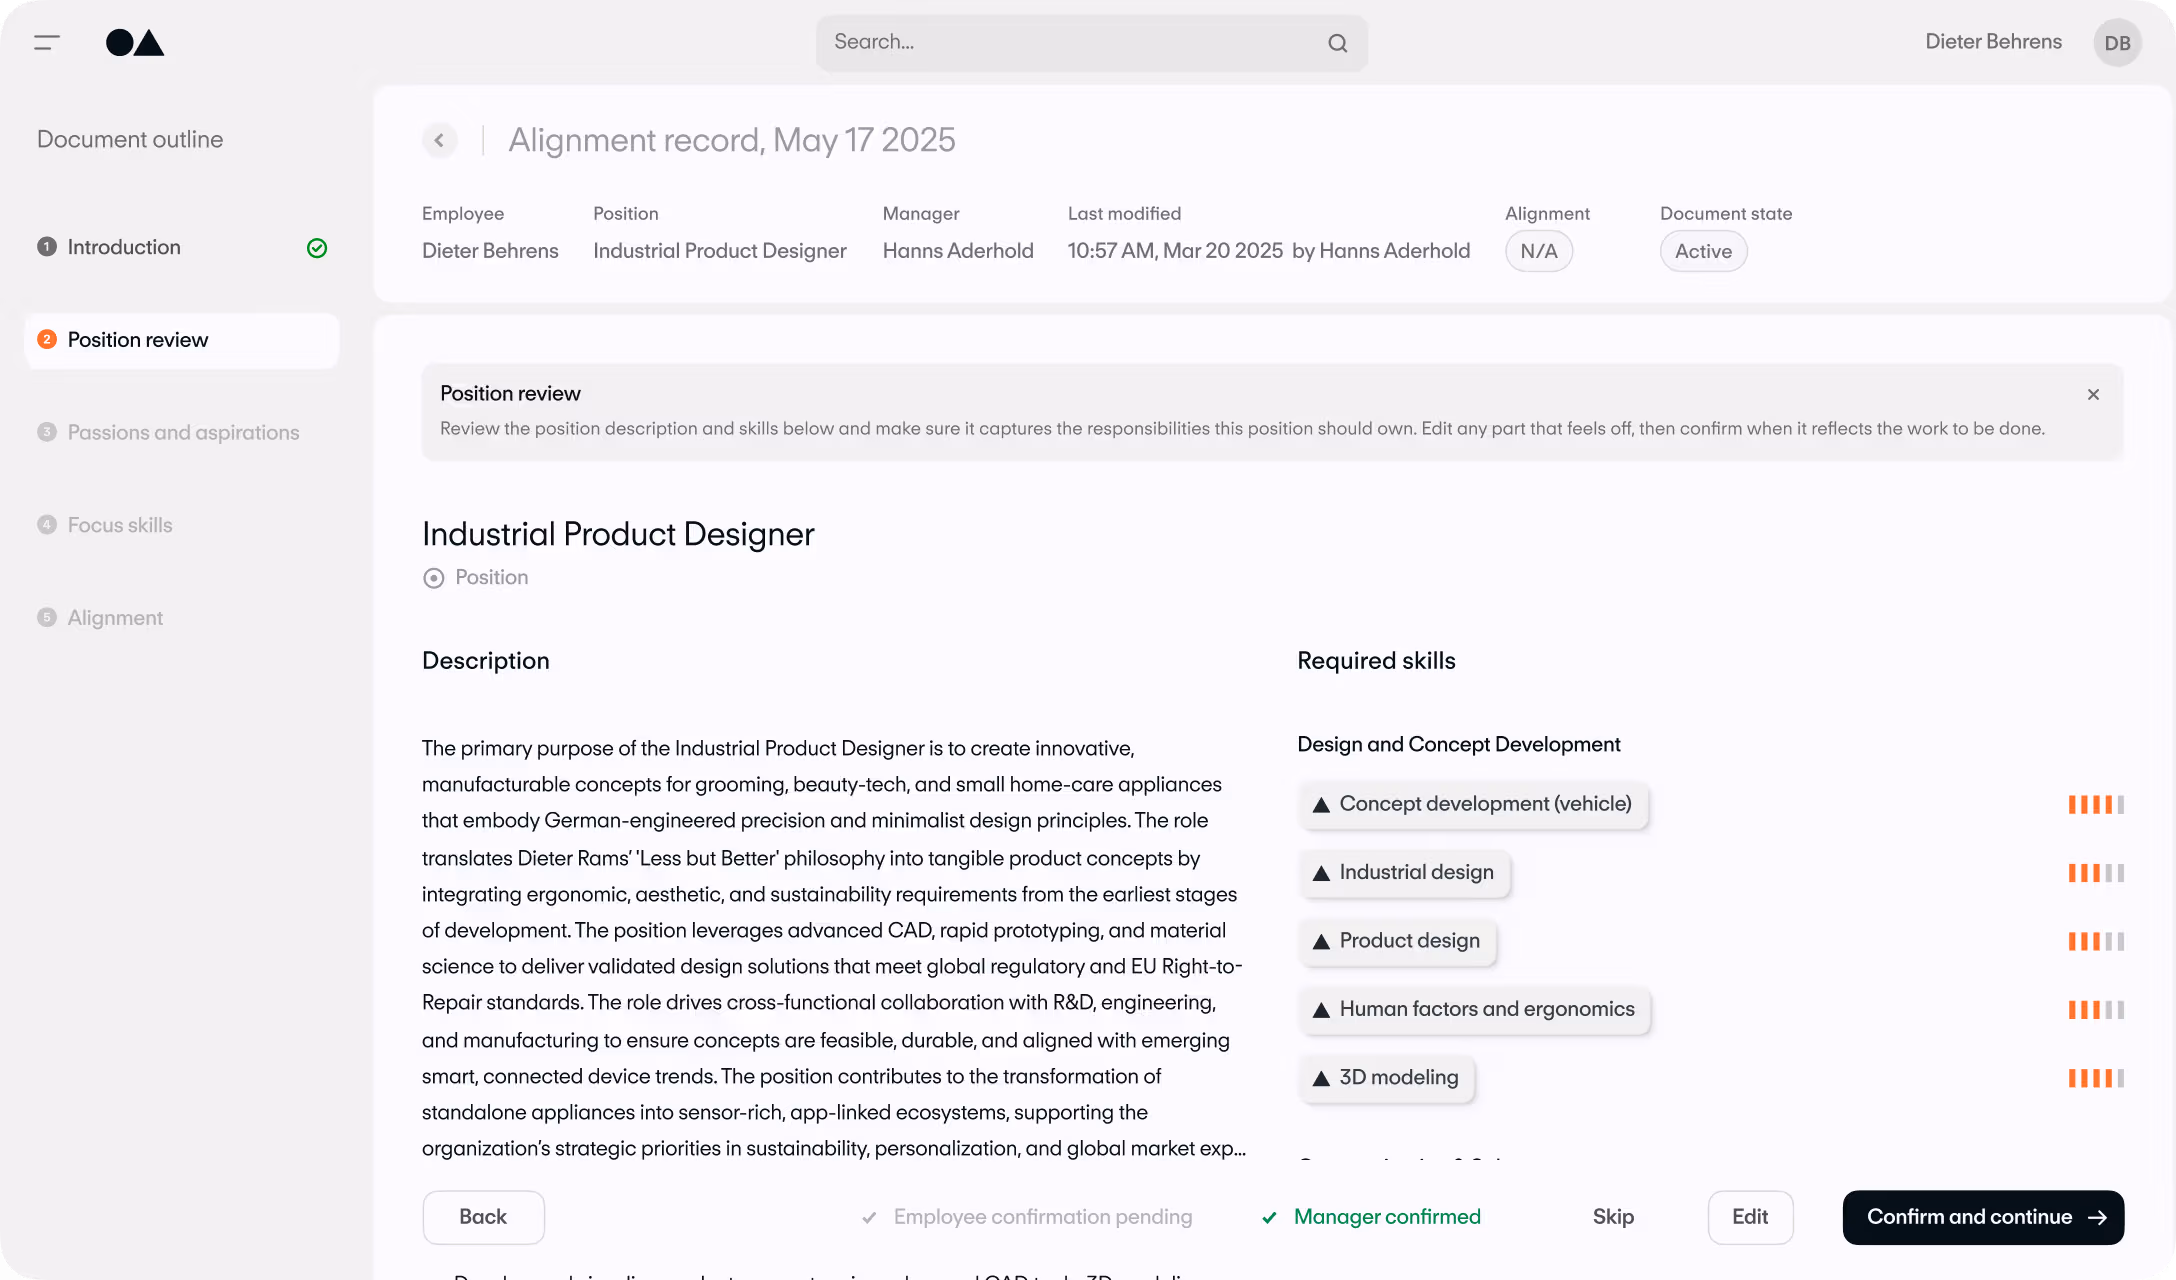Go back with the chevron arrow
This screenshot has height=1280, width=2176.
pos(439,140)
